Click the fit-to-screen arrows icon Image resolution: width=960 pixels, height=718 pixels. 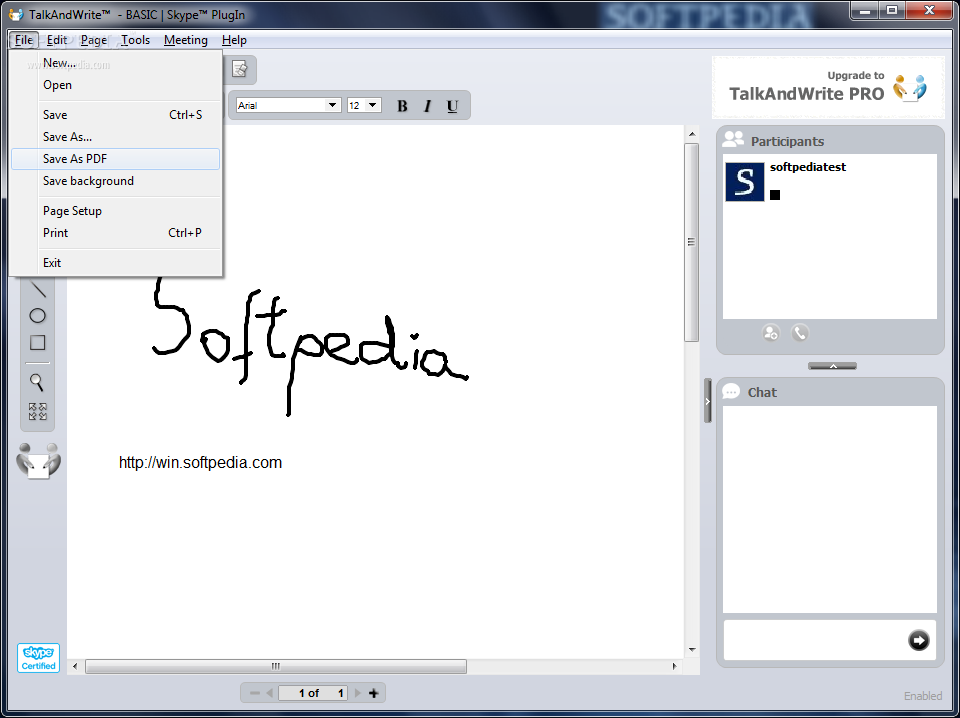(37, 411)
